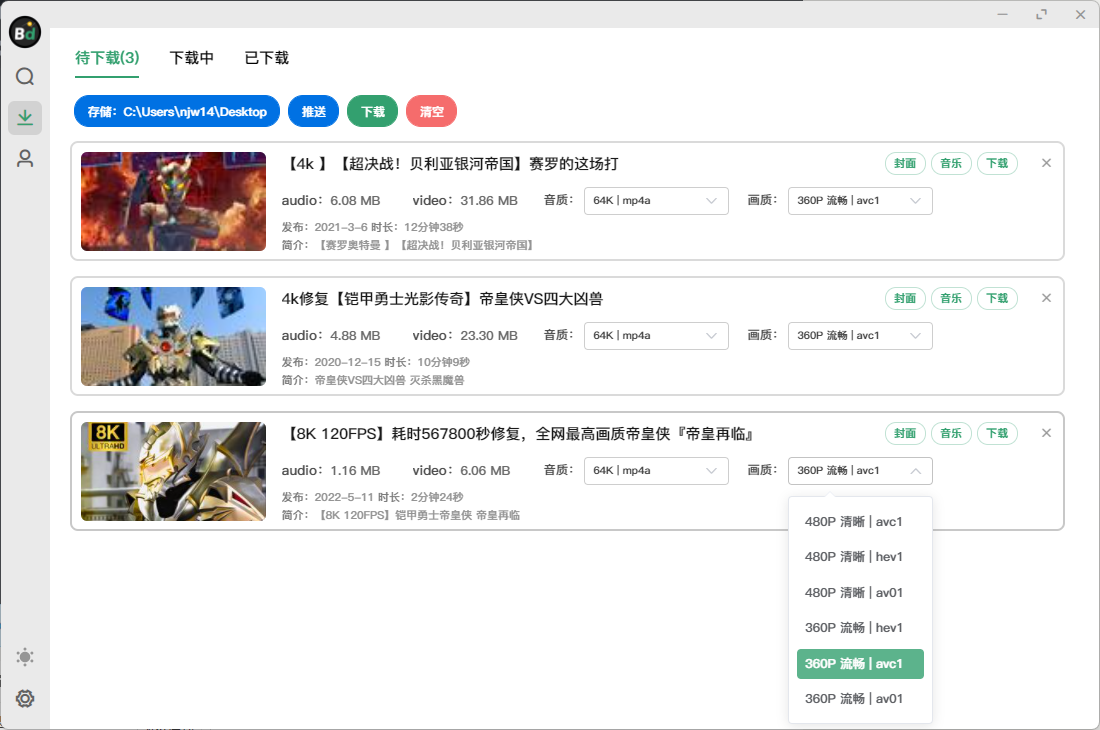
Task: Select 480P 清晰 | hev1 option
Action: tap(860, 557)
